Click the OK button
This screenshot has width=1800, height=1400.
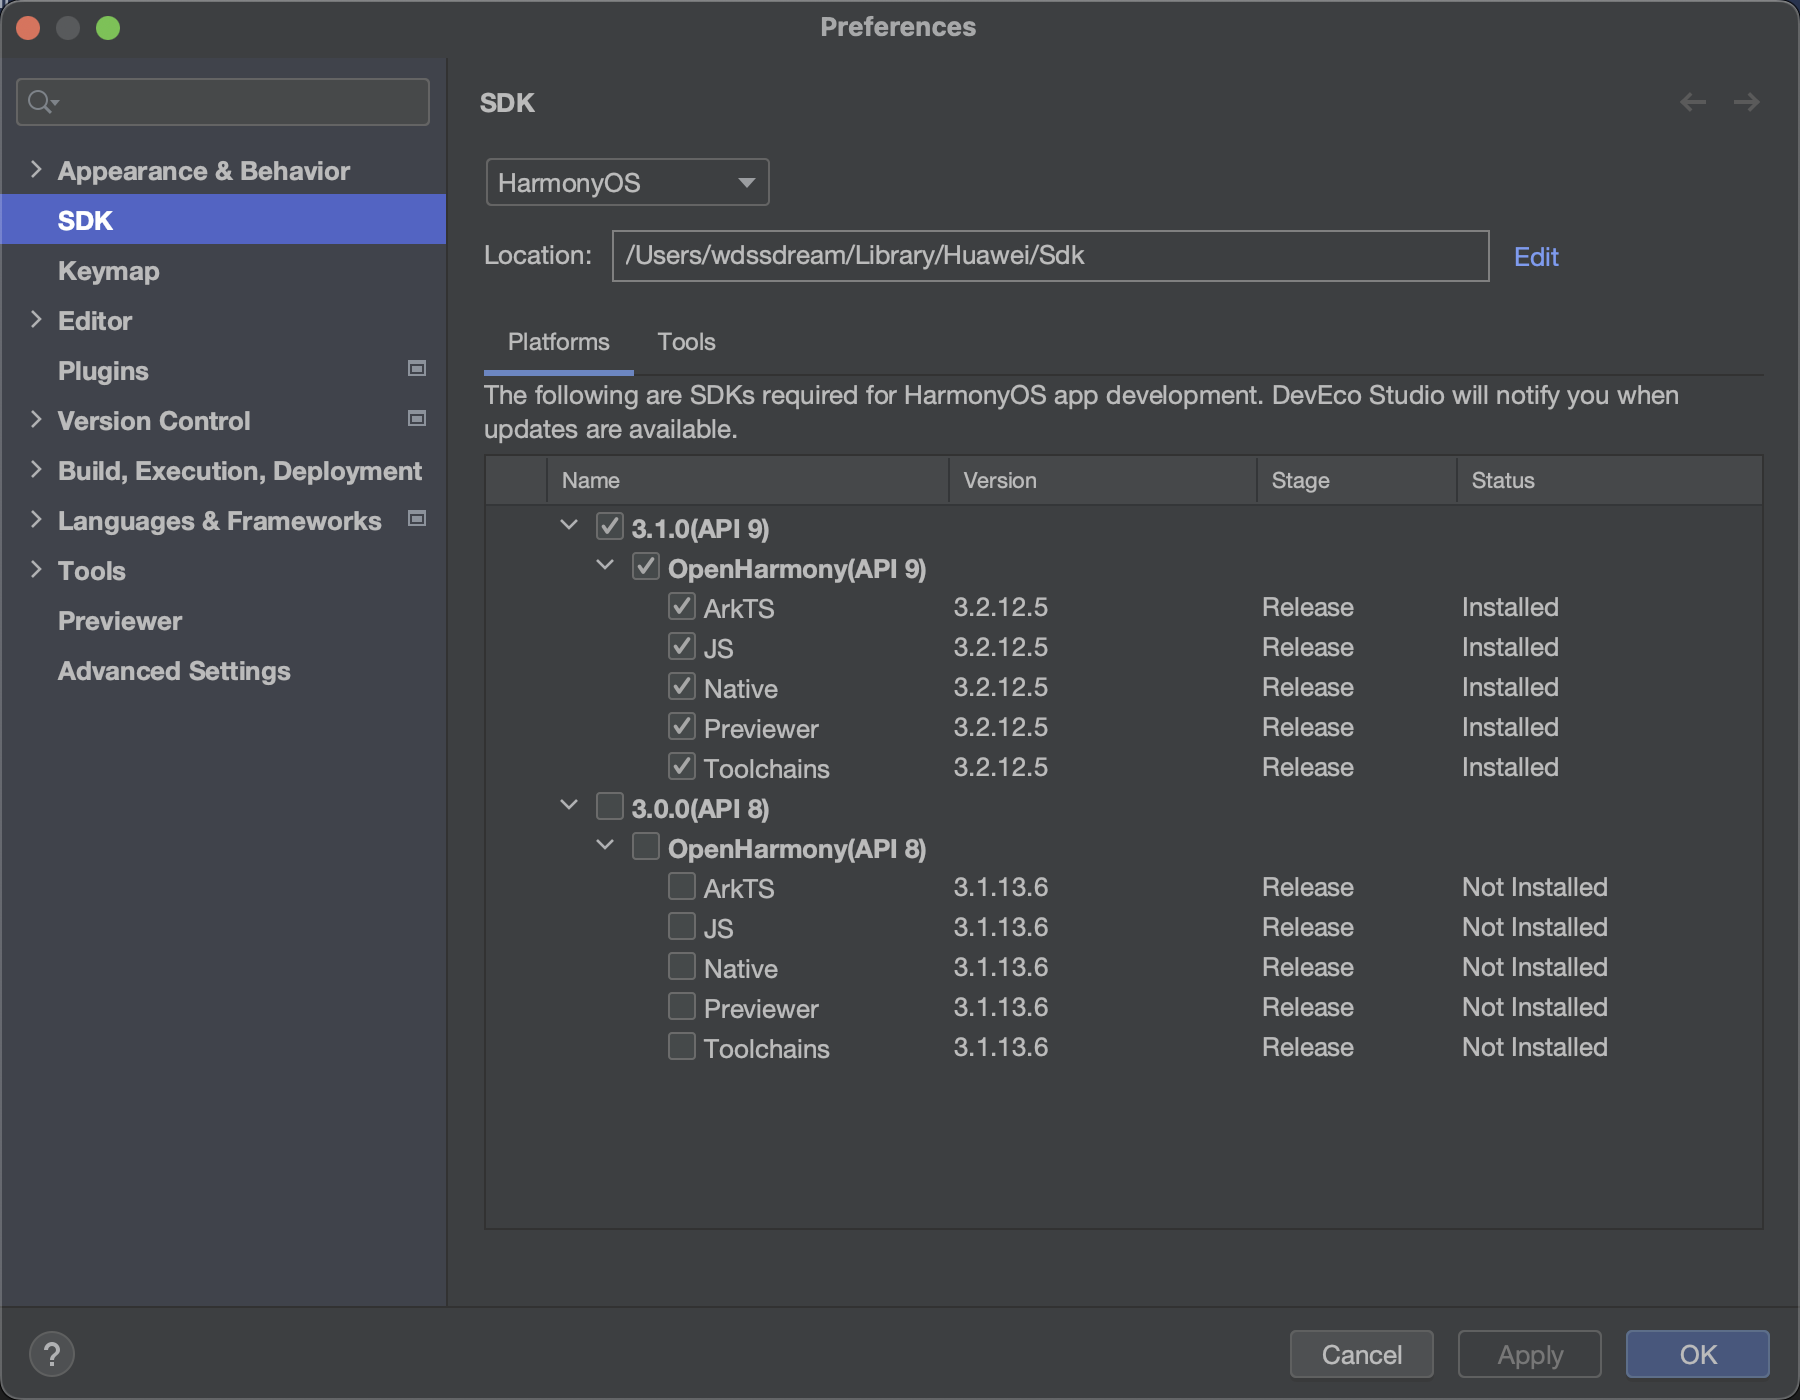tap(1697, 1355)
